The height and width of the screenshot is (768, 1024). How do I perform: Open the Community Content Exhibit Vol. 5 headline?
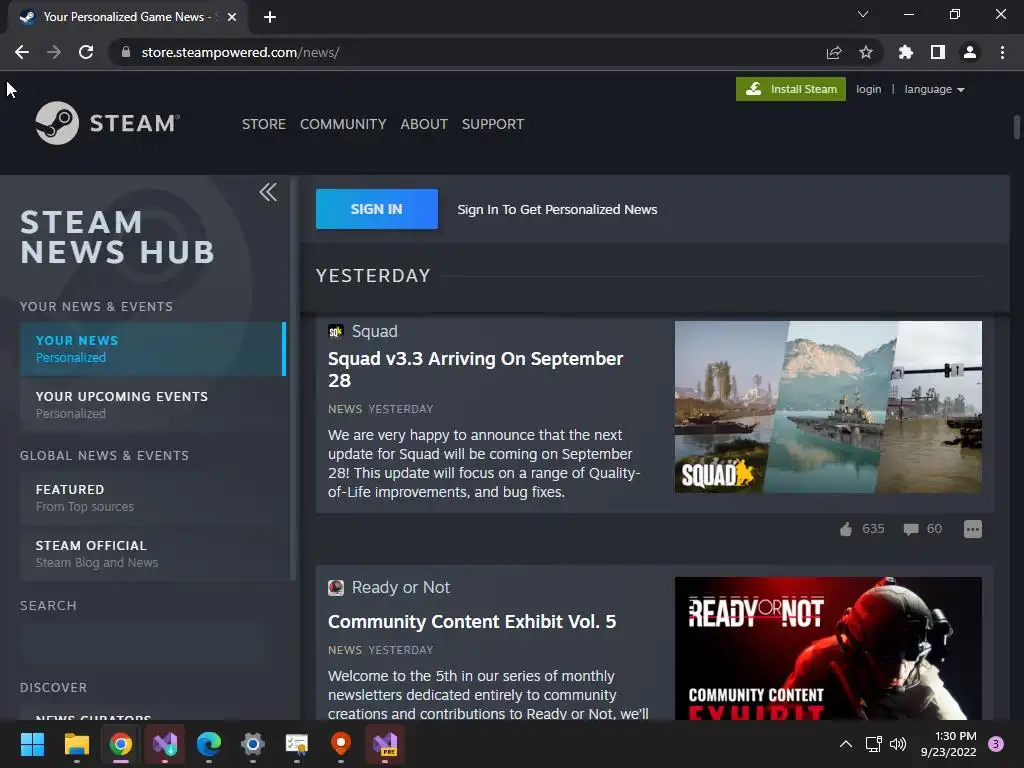click(472, 622)
